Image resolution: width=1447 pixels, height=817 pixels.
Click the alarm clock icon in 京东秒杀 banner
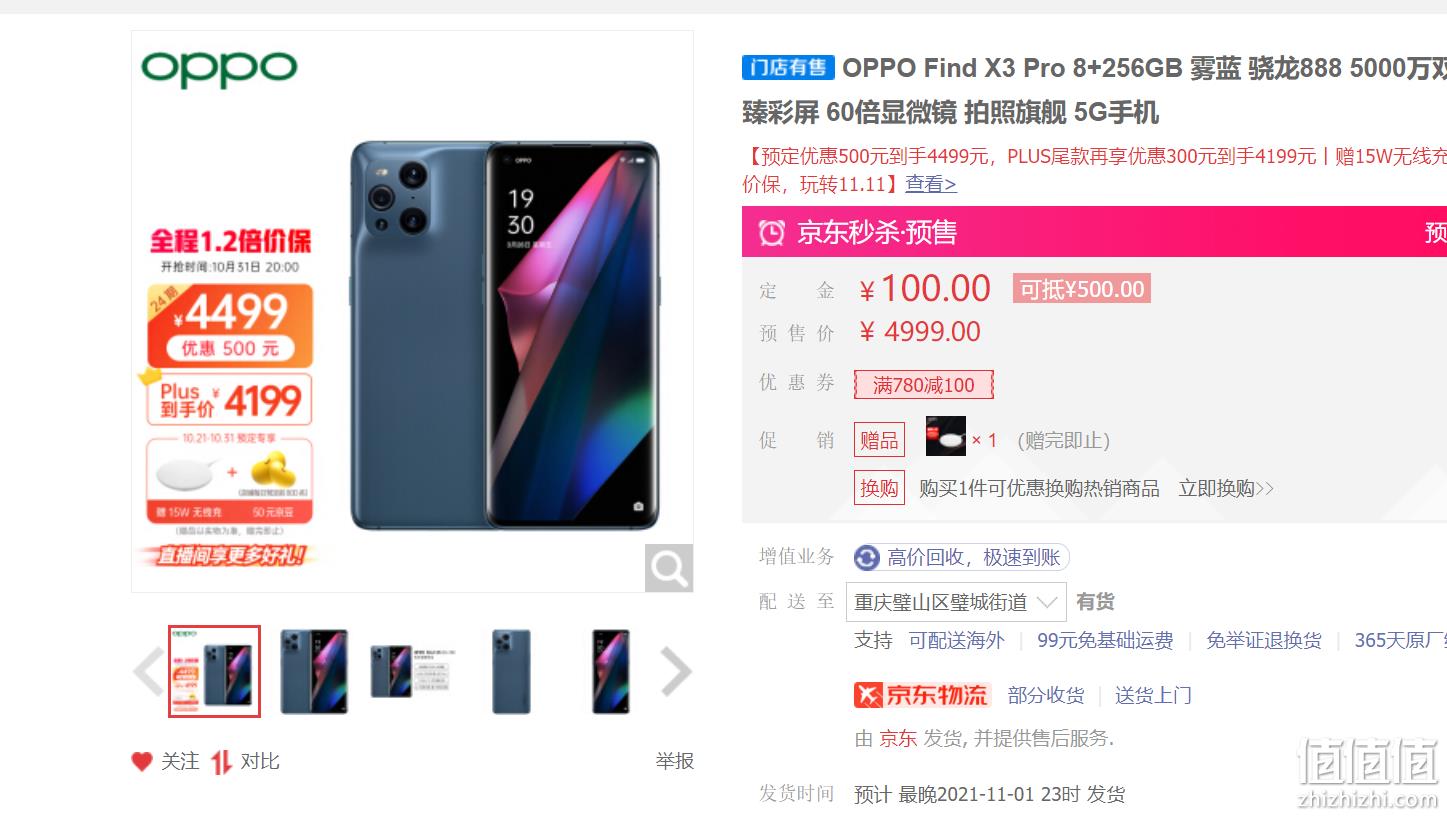click(771, 232)
